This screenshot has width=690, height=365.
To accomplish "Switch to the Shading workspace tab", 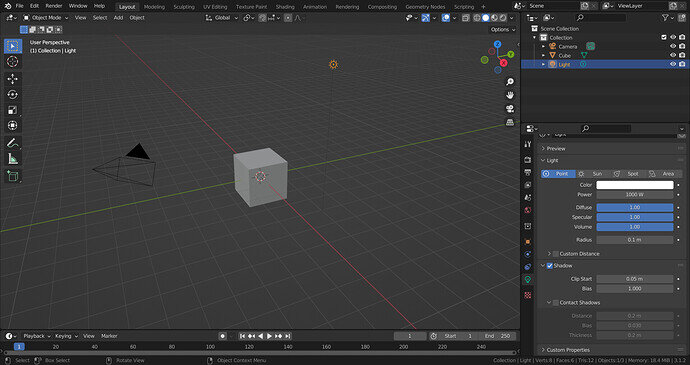I will click(x=285, y=7).
